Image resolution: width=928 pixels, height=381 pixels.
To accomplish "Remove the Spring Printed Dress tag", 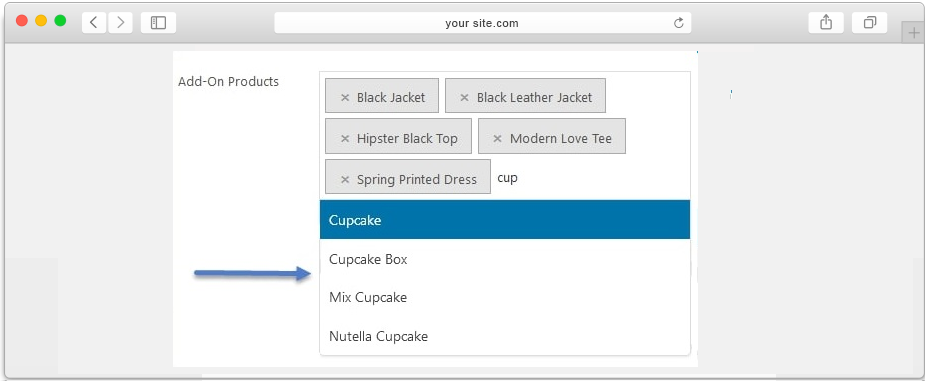I will click(x=345, y=180).
